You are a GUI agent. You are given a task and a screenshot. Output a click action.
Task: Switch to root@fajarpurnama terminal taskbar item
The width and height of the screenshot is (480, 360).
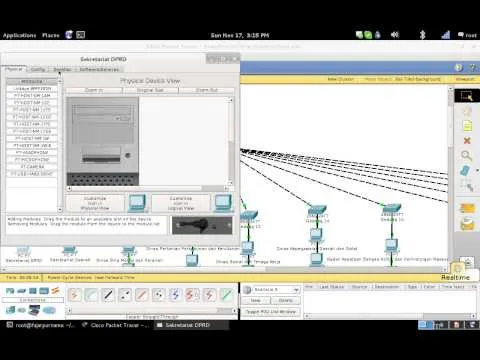41,325
